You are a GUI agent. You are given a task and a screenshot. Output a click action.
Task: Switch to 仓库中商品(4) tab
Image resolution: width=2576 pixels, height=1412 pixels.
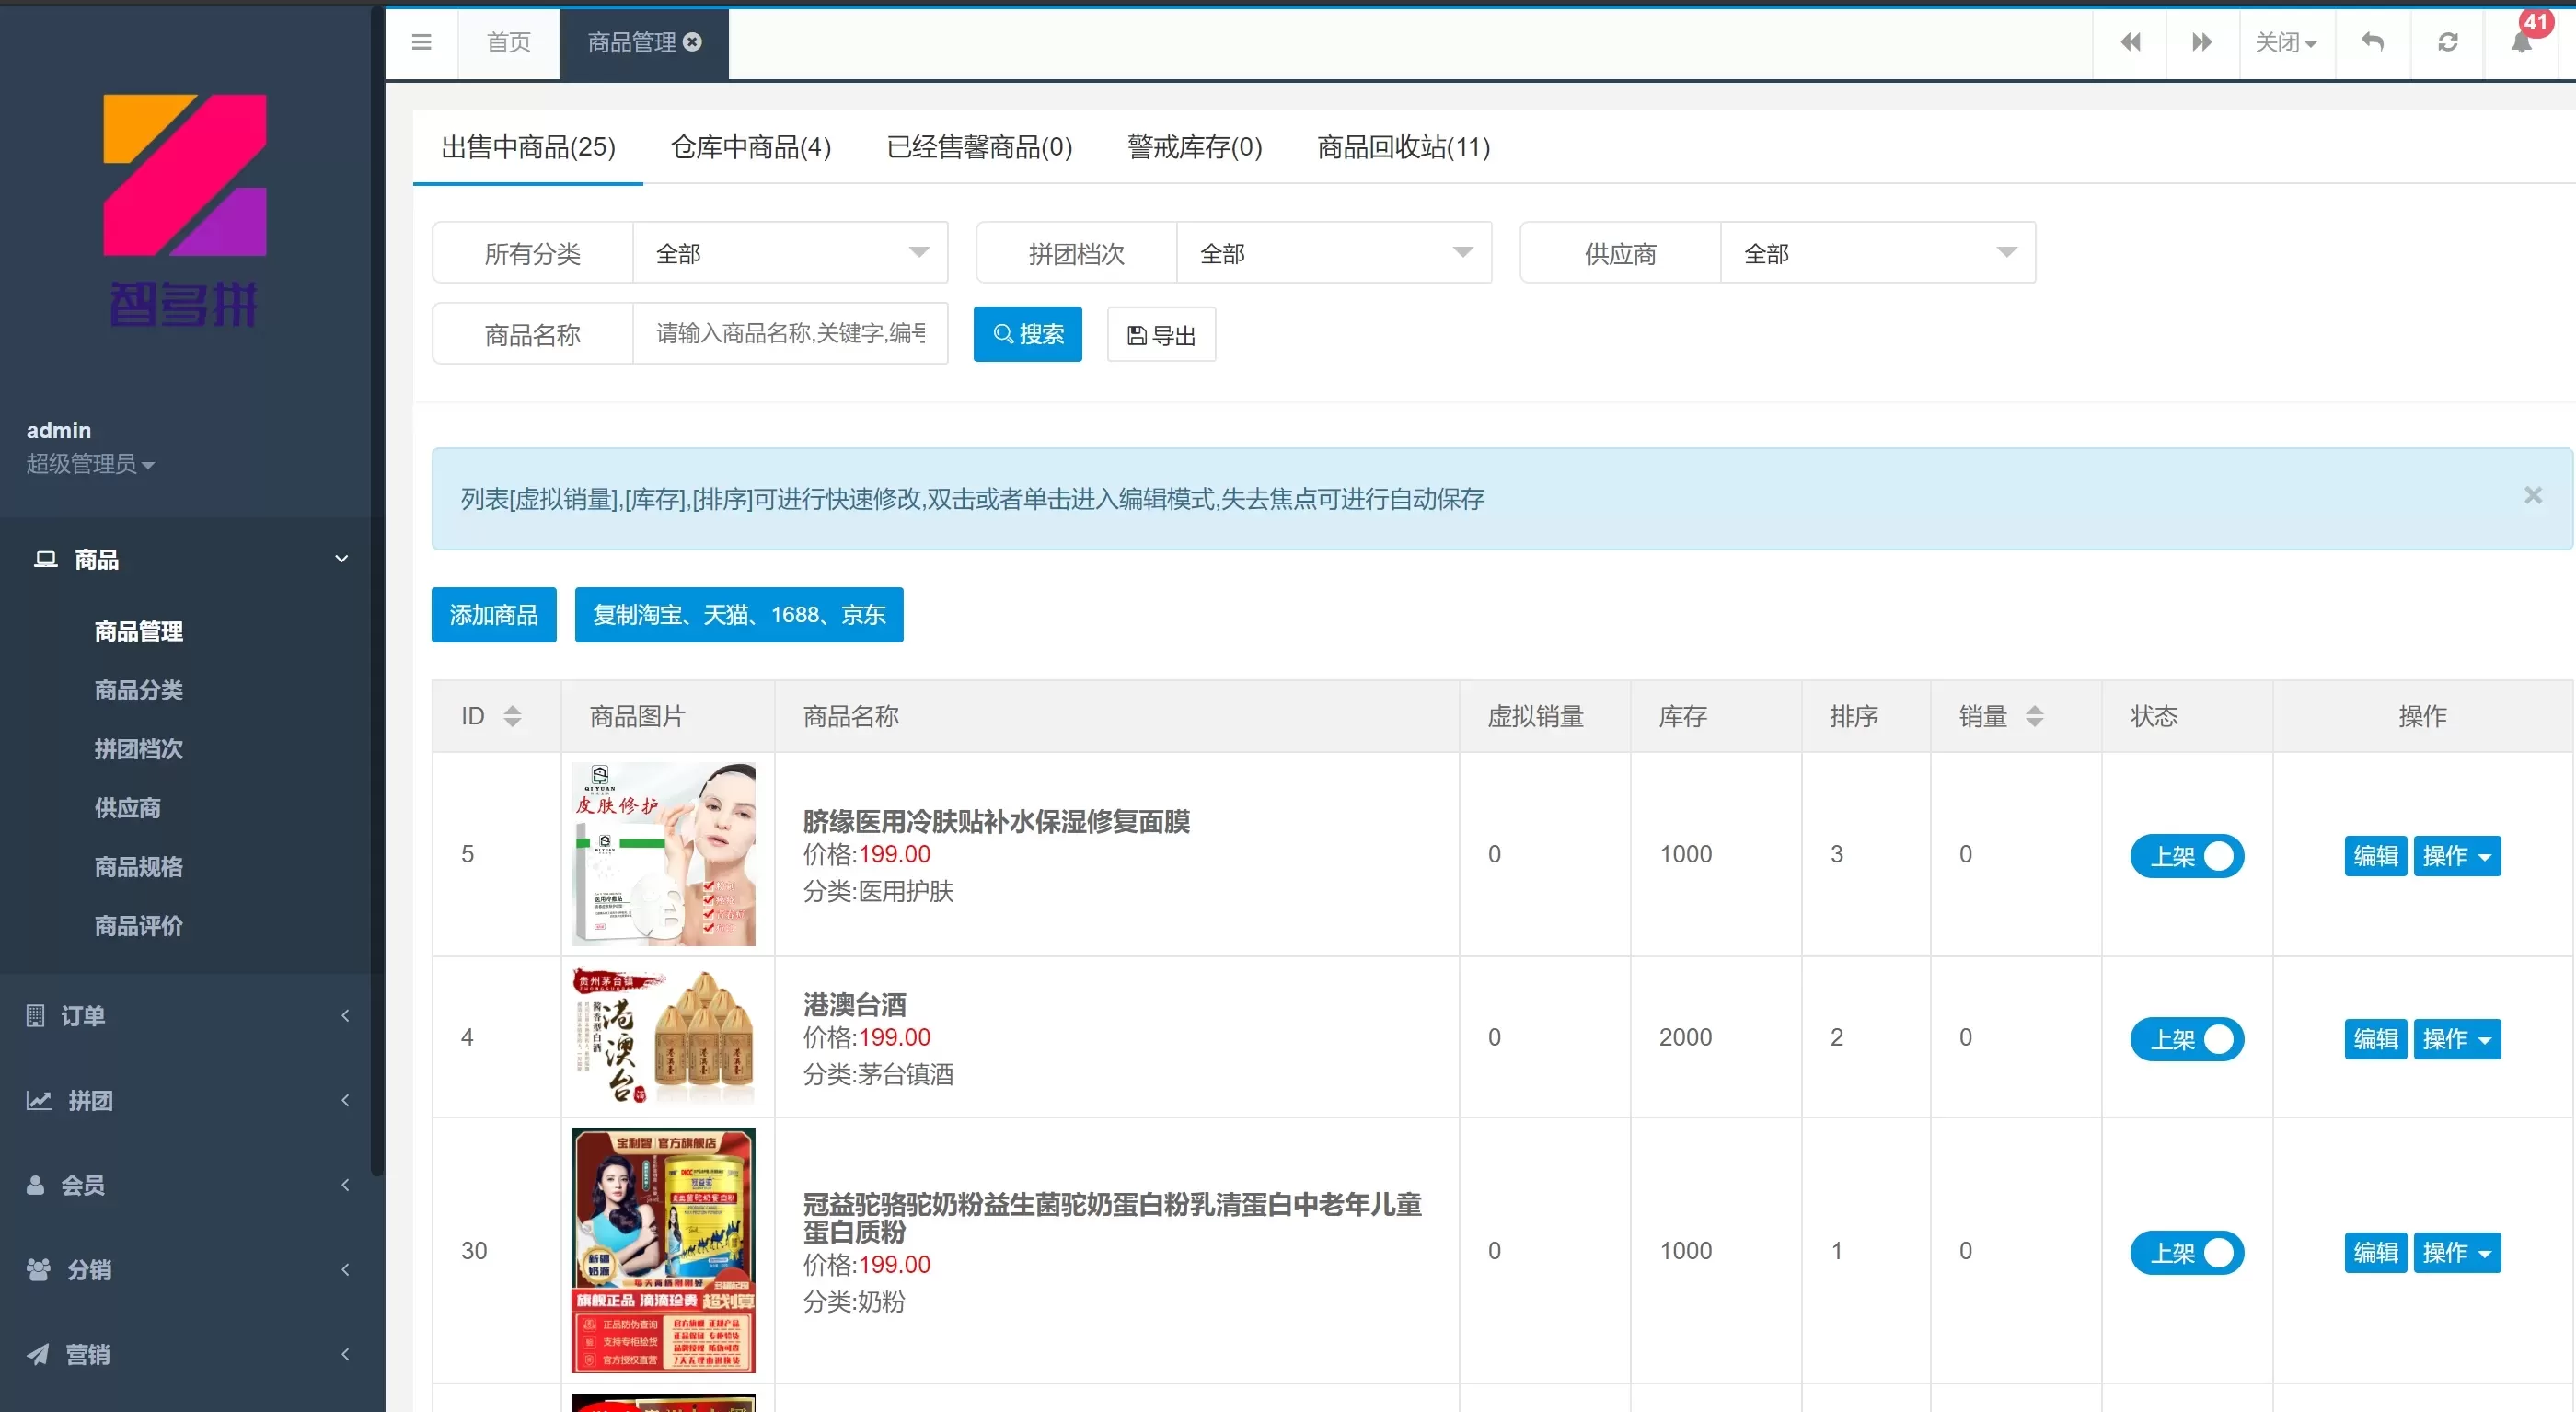pos(750,147)
